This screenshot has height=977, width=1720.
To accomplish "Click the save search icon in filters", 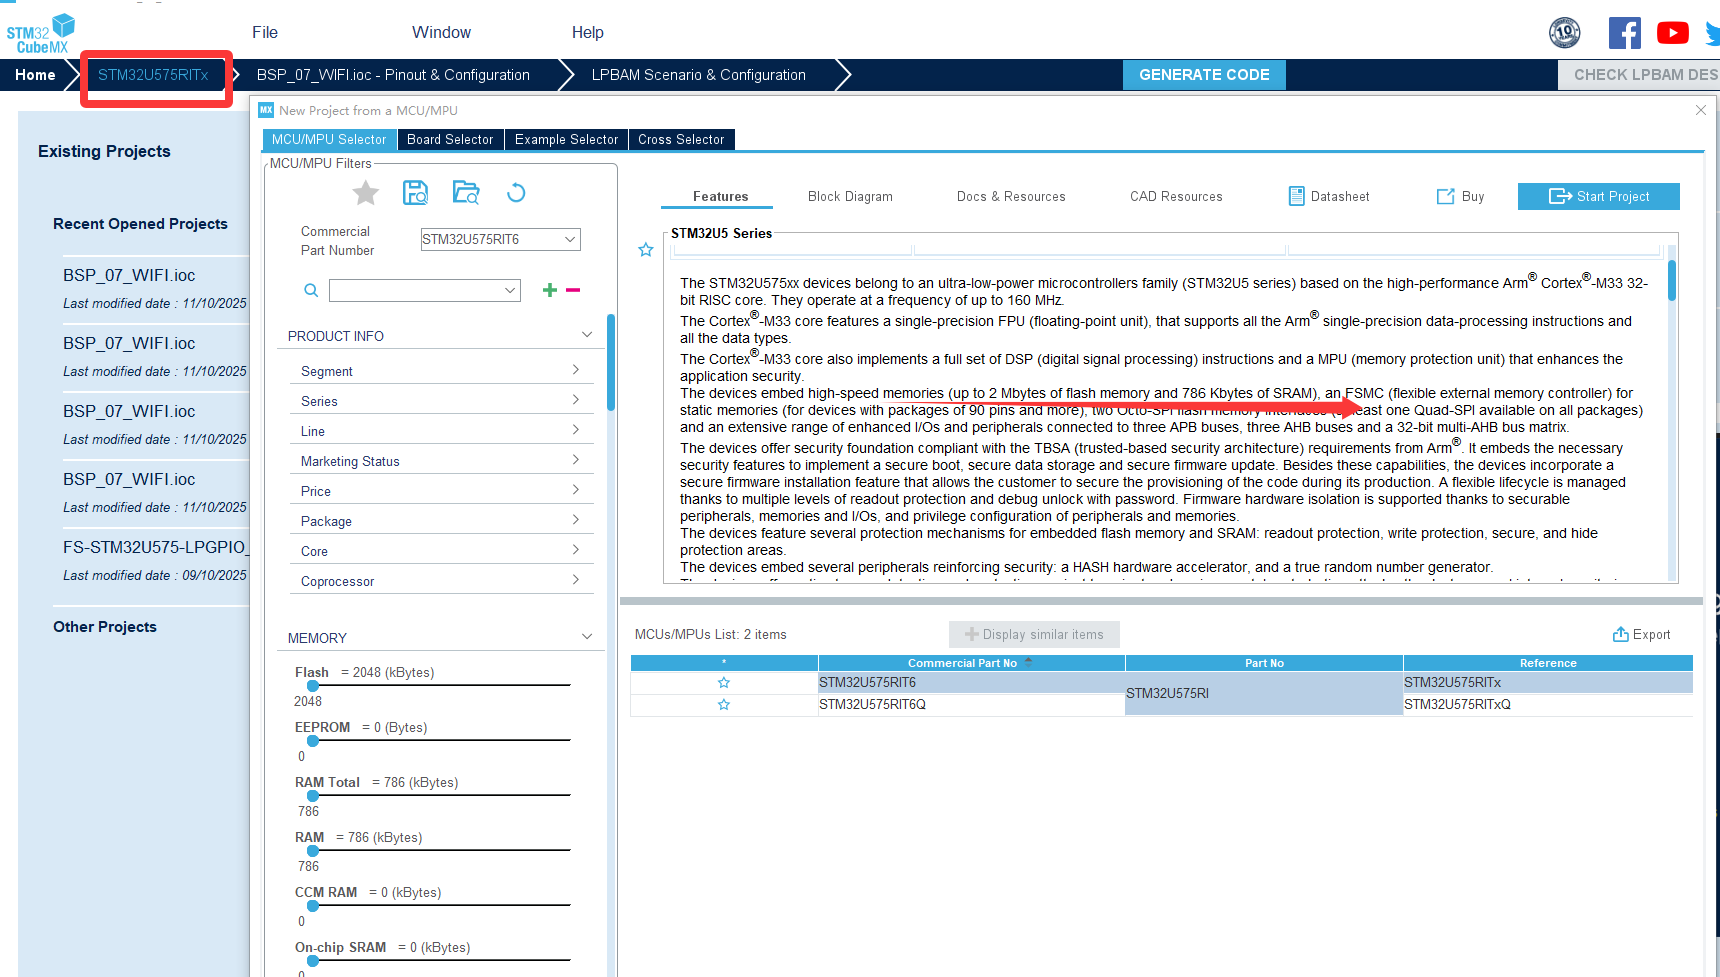I will tap(415, 192).
